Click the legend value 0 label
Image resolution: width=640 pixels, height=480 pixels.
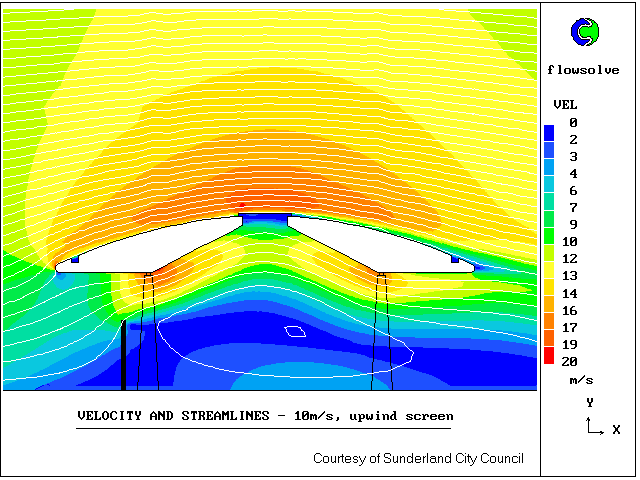pyautogui.click(x=573, y=122)
